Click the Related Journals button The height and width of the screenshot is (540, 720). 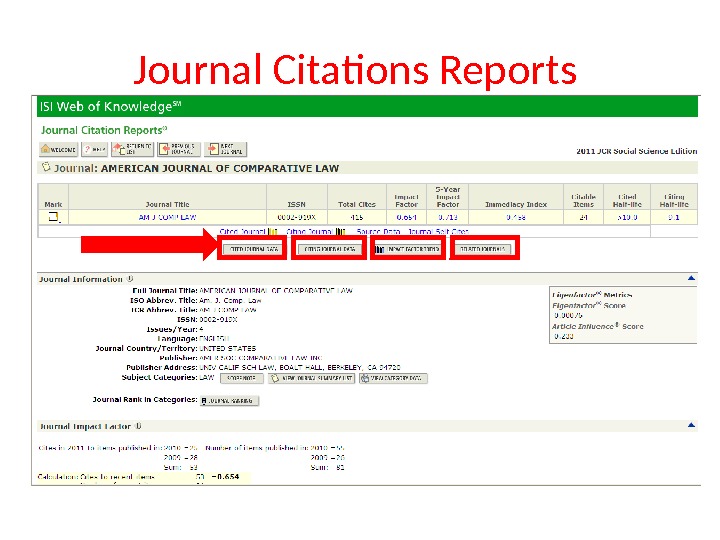click(x=482, y=249)
